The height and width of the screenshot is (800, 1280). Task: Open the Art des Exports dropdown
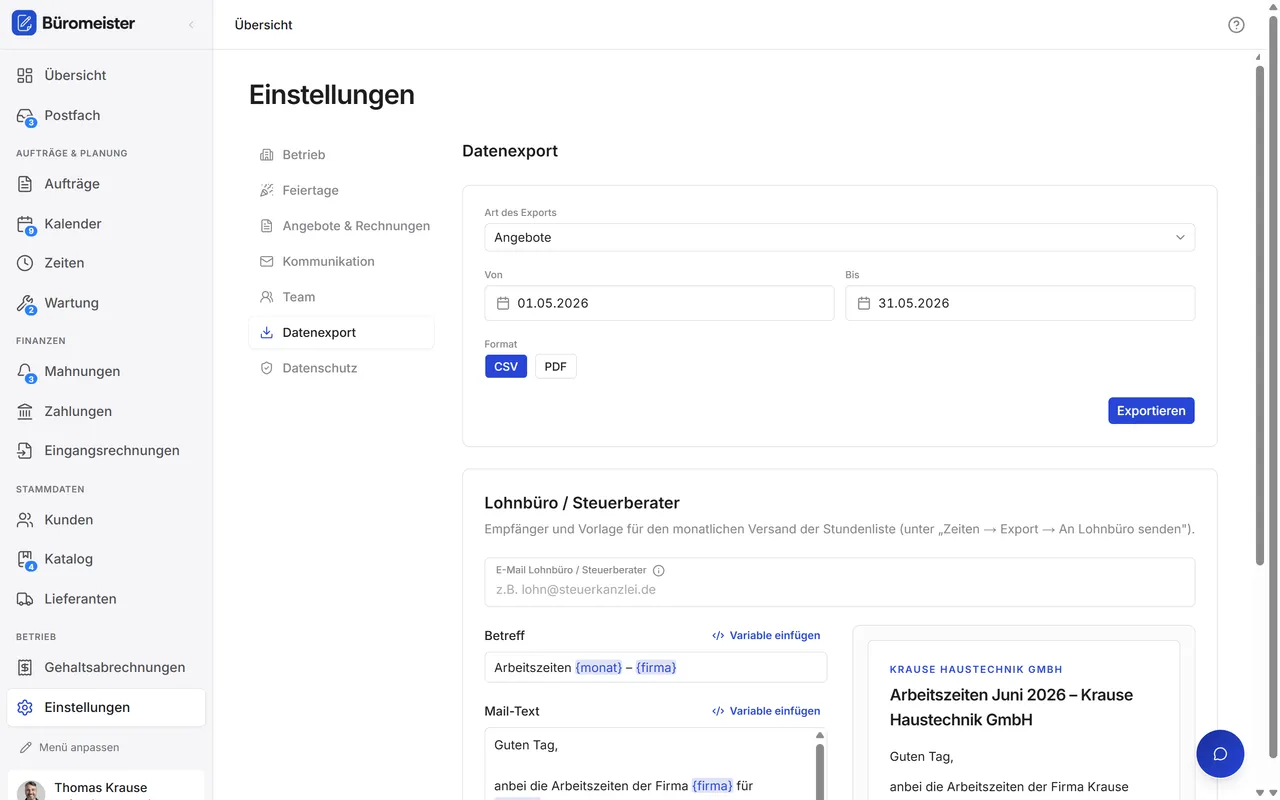coord(839,237)
